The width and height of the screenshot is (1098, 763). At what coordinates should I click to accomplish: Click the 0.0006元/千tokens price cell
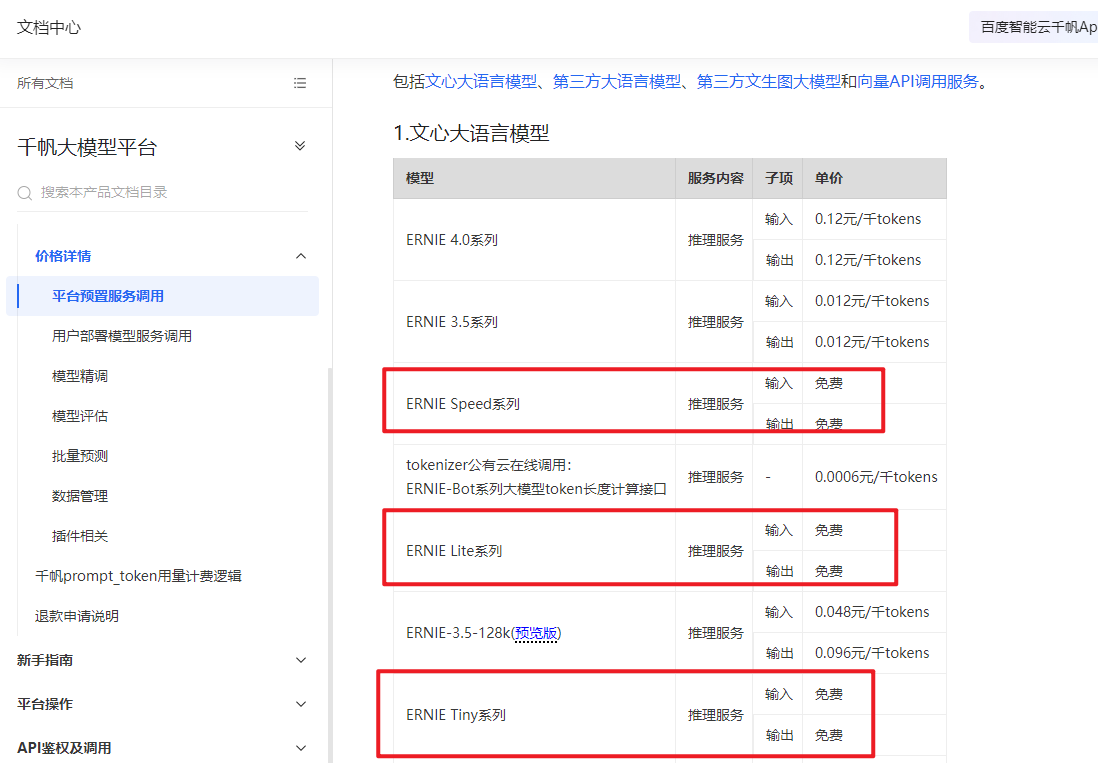[x=875, y=477]
